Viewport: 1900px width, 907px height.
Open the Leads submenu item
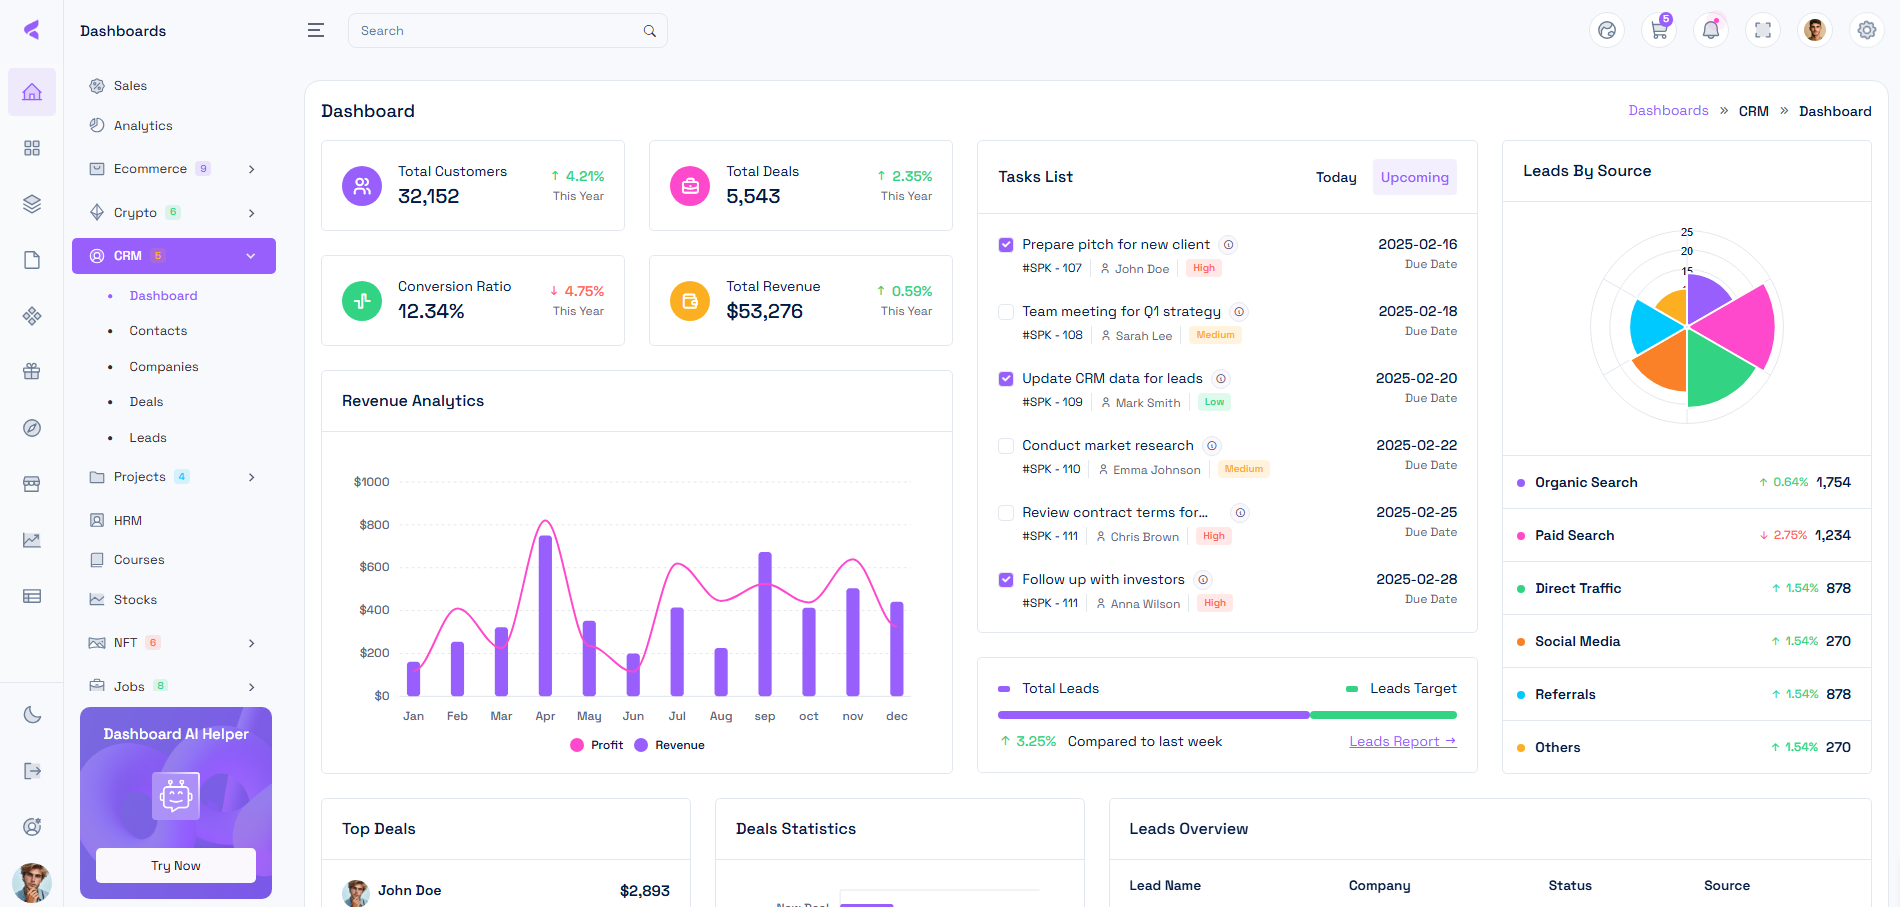click(148, 438)
